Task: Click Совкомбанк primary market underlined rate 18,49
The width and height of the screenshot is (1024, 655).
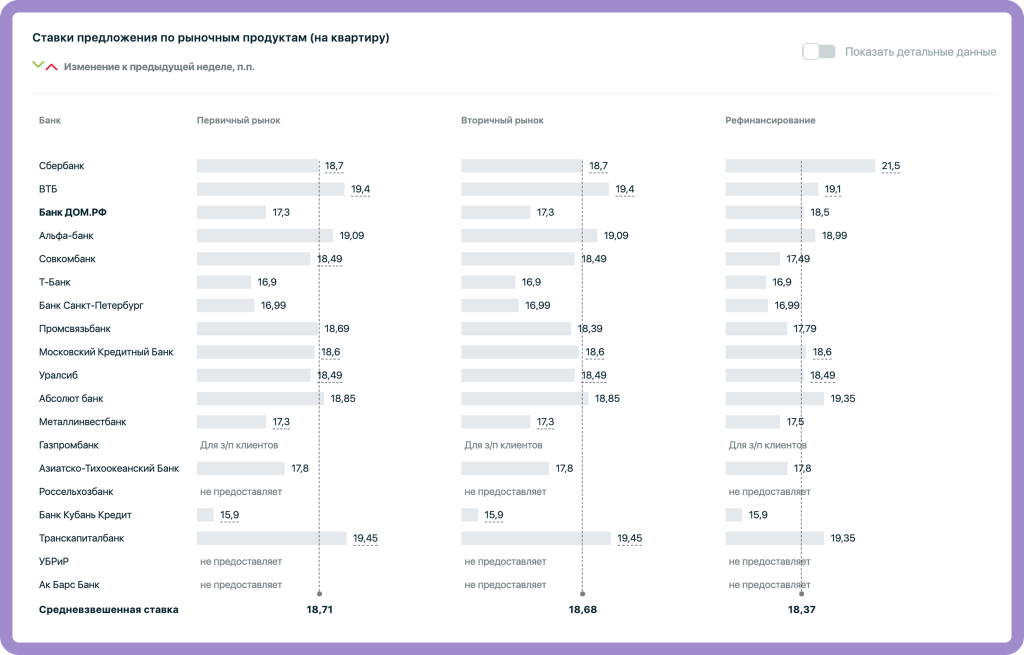Action: pos(329,259)
